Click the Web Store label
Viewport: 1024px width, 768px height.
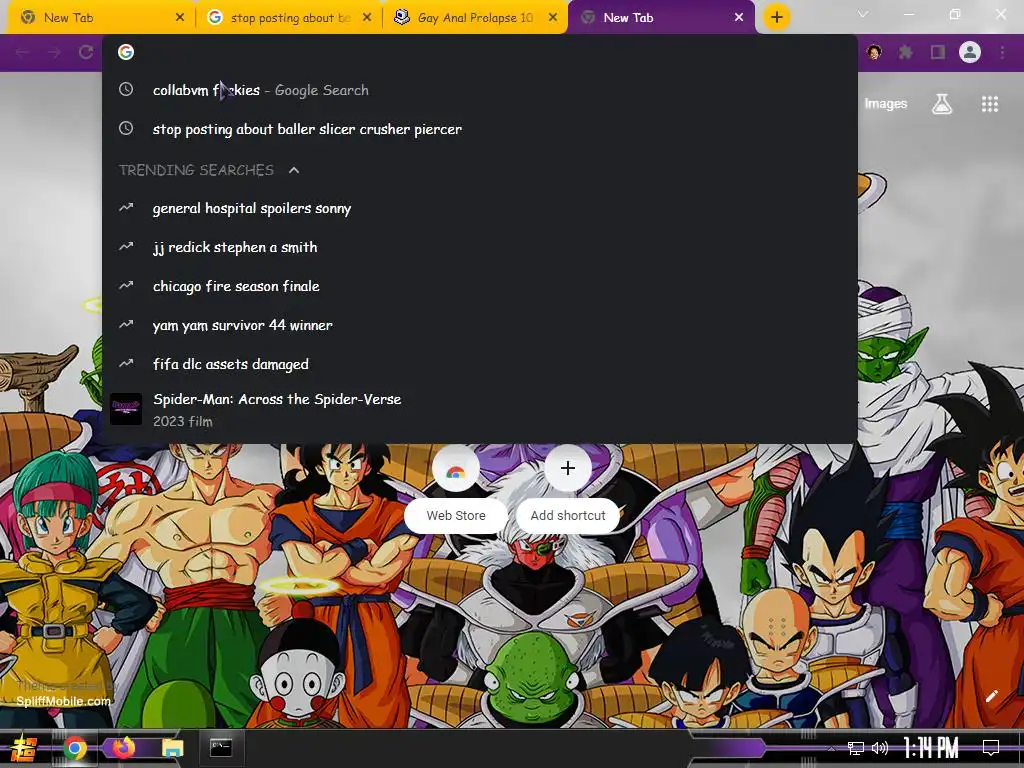[456, 516]
